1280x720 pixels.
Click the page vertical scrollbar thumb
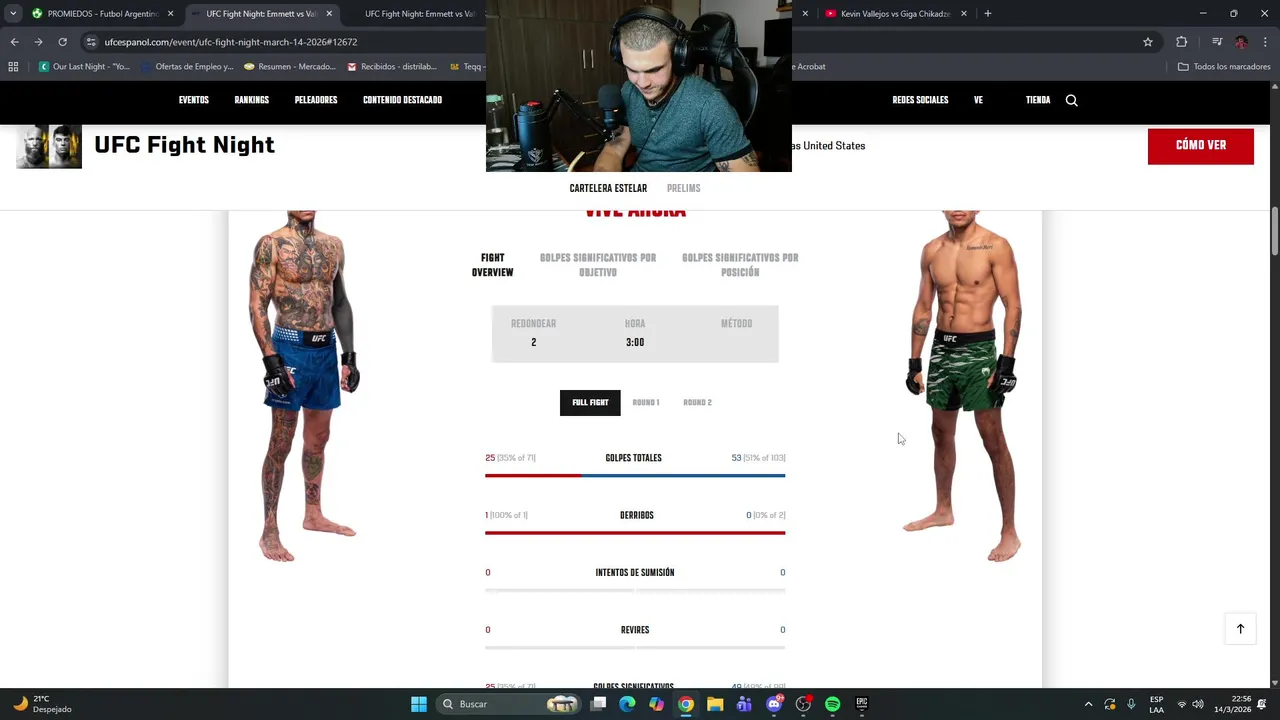[1274, 232]
